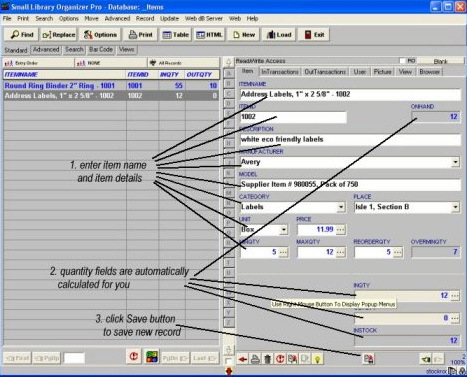Switch to the Views toolbar tab
Image resolution: width=467 pixels, height=377 pixels.
click(126, 50)
